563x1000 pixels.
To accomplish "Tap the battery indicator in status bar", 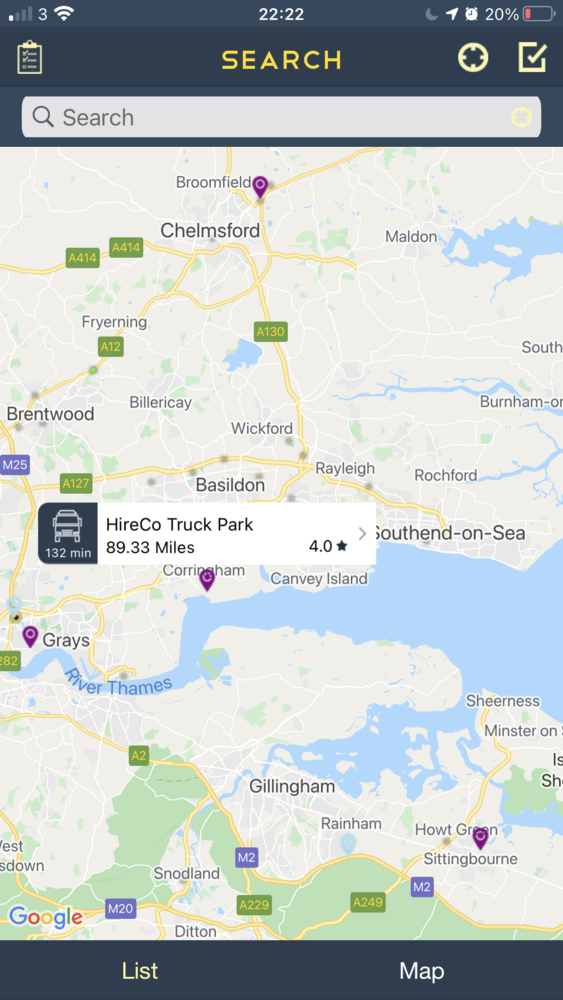I will pos(538,14).
